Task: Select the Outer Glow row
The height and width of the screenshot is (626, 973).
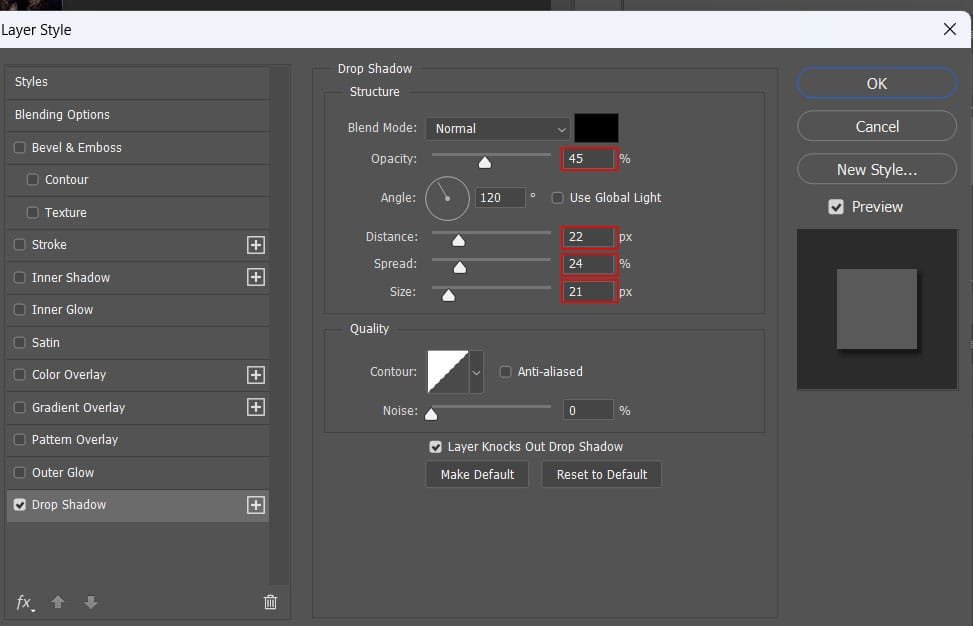Action: click(x=138, y=473)
